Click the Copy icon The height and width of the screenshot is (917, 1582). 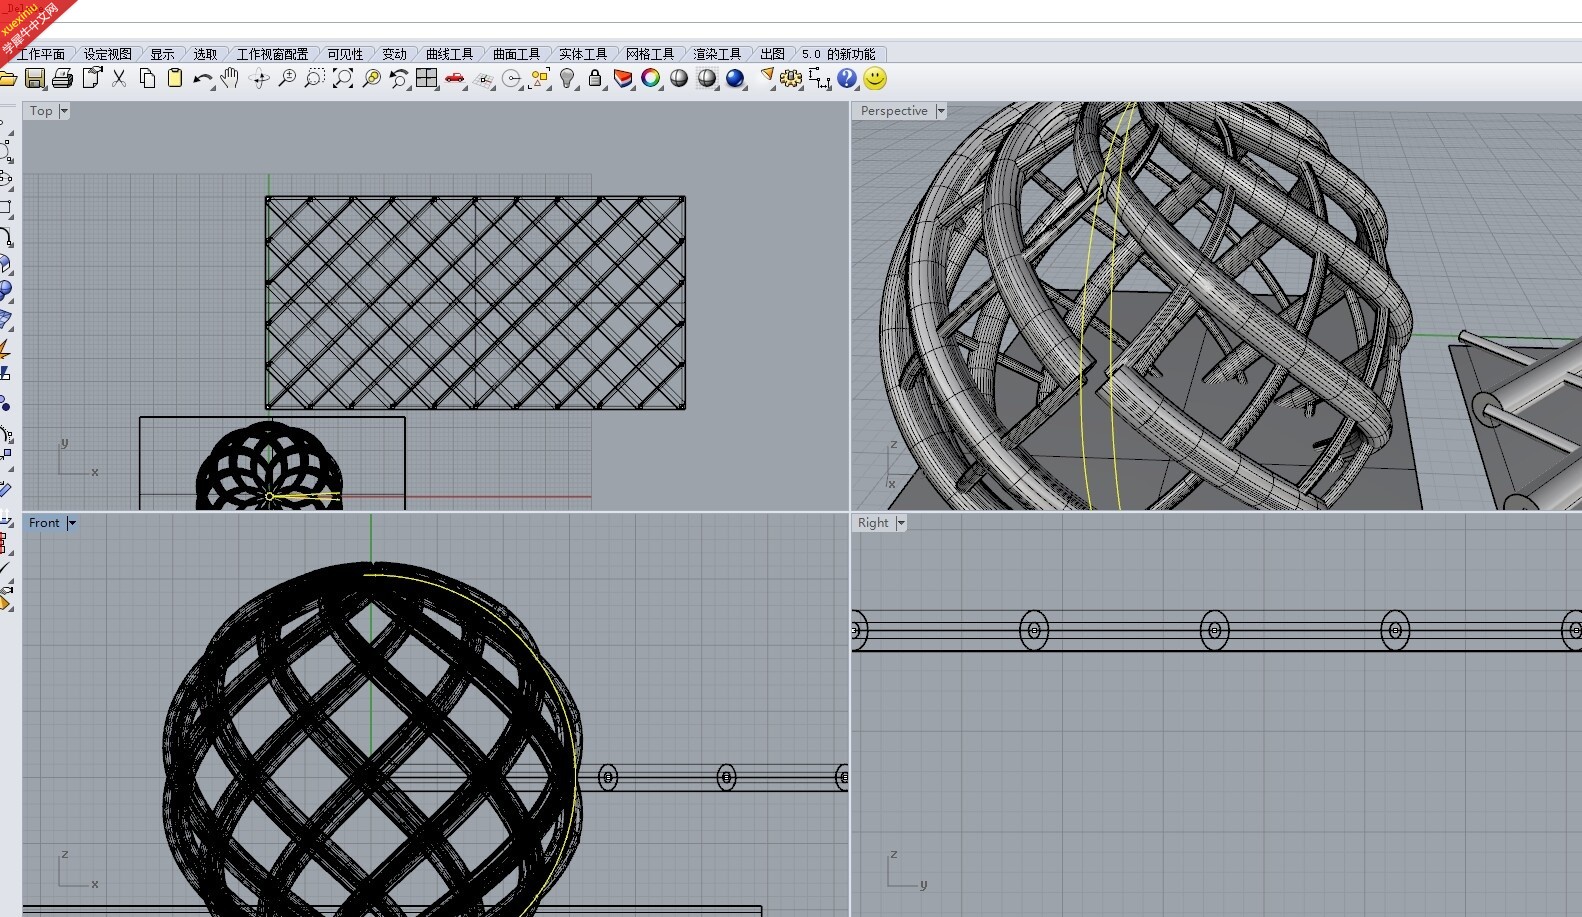(x=148, y=78)
